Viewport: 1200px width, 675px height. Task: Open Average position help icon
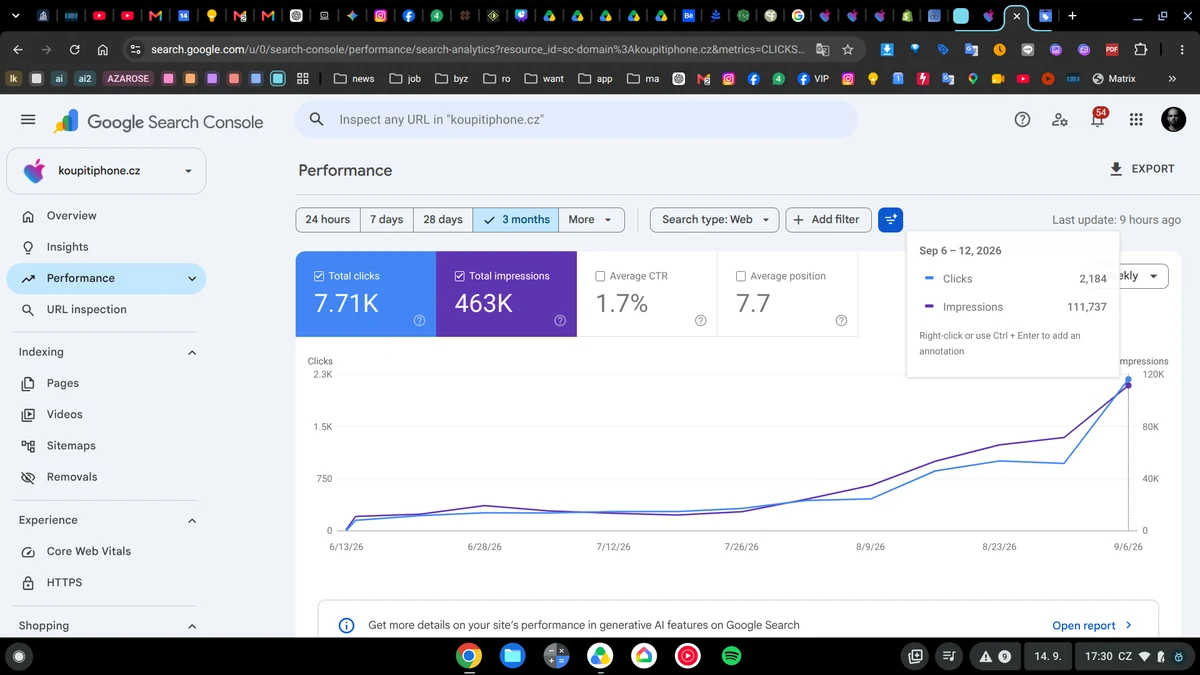pyautogui.click(x=841, y=321)
